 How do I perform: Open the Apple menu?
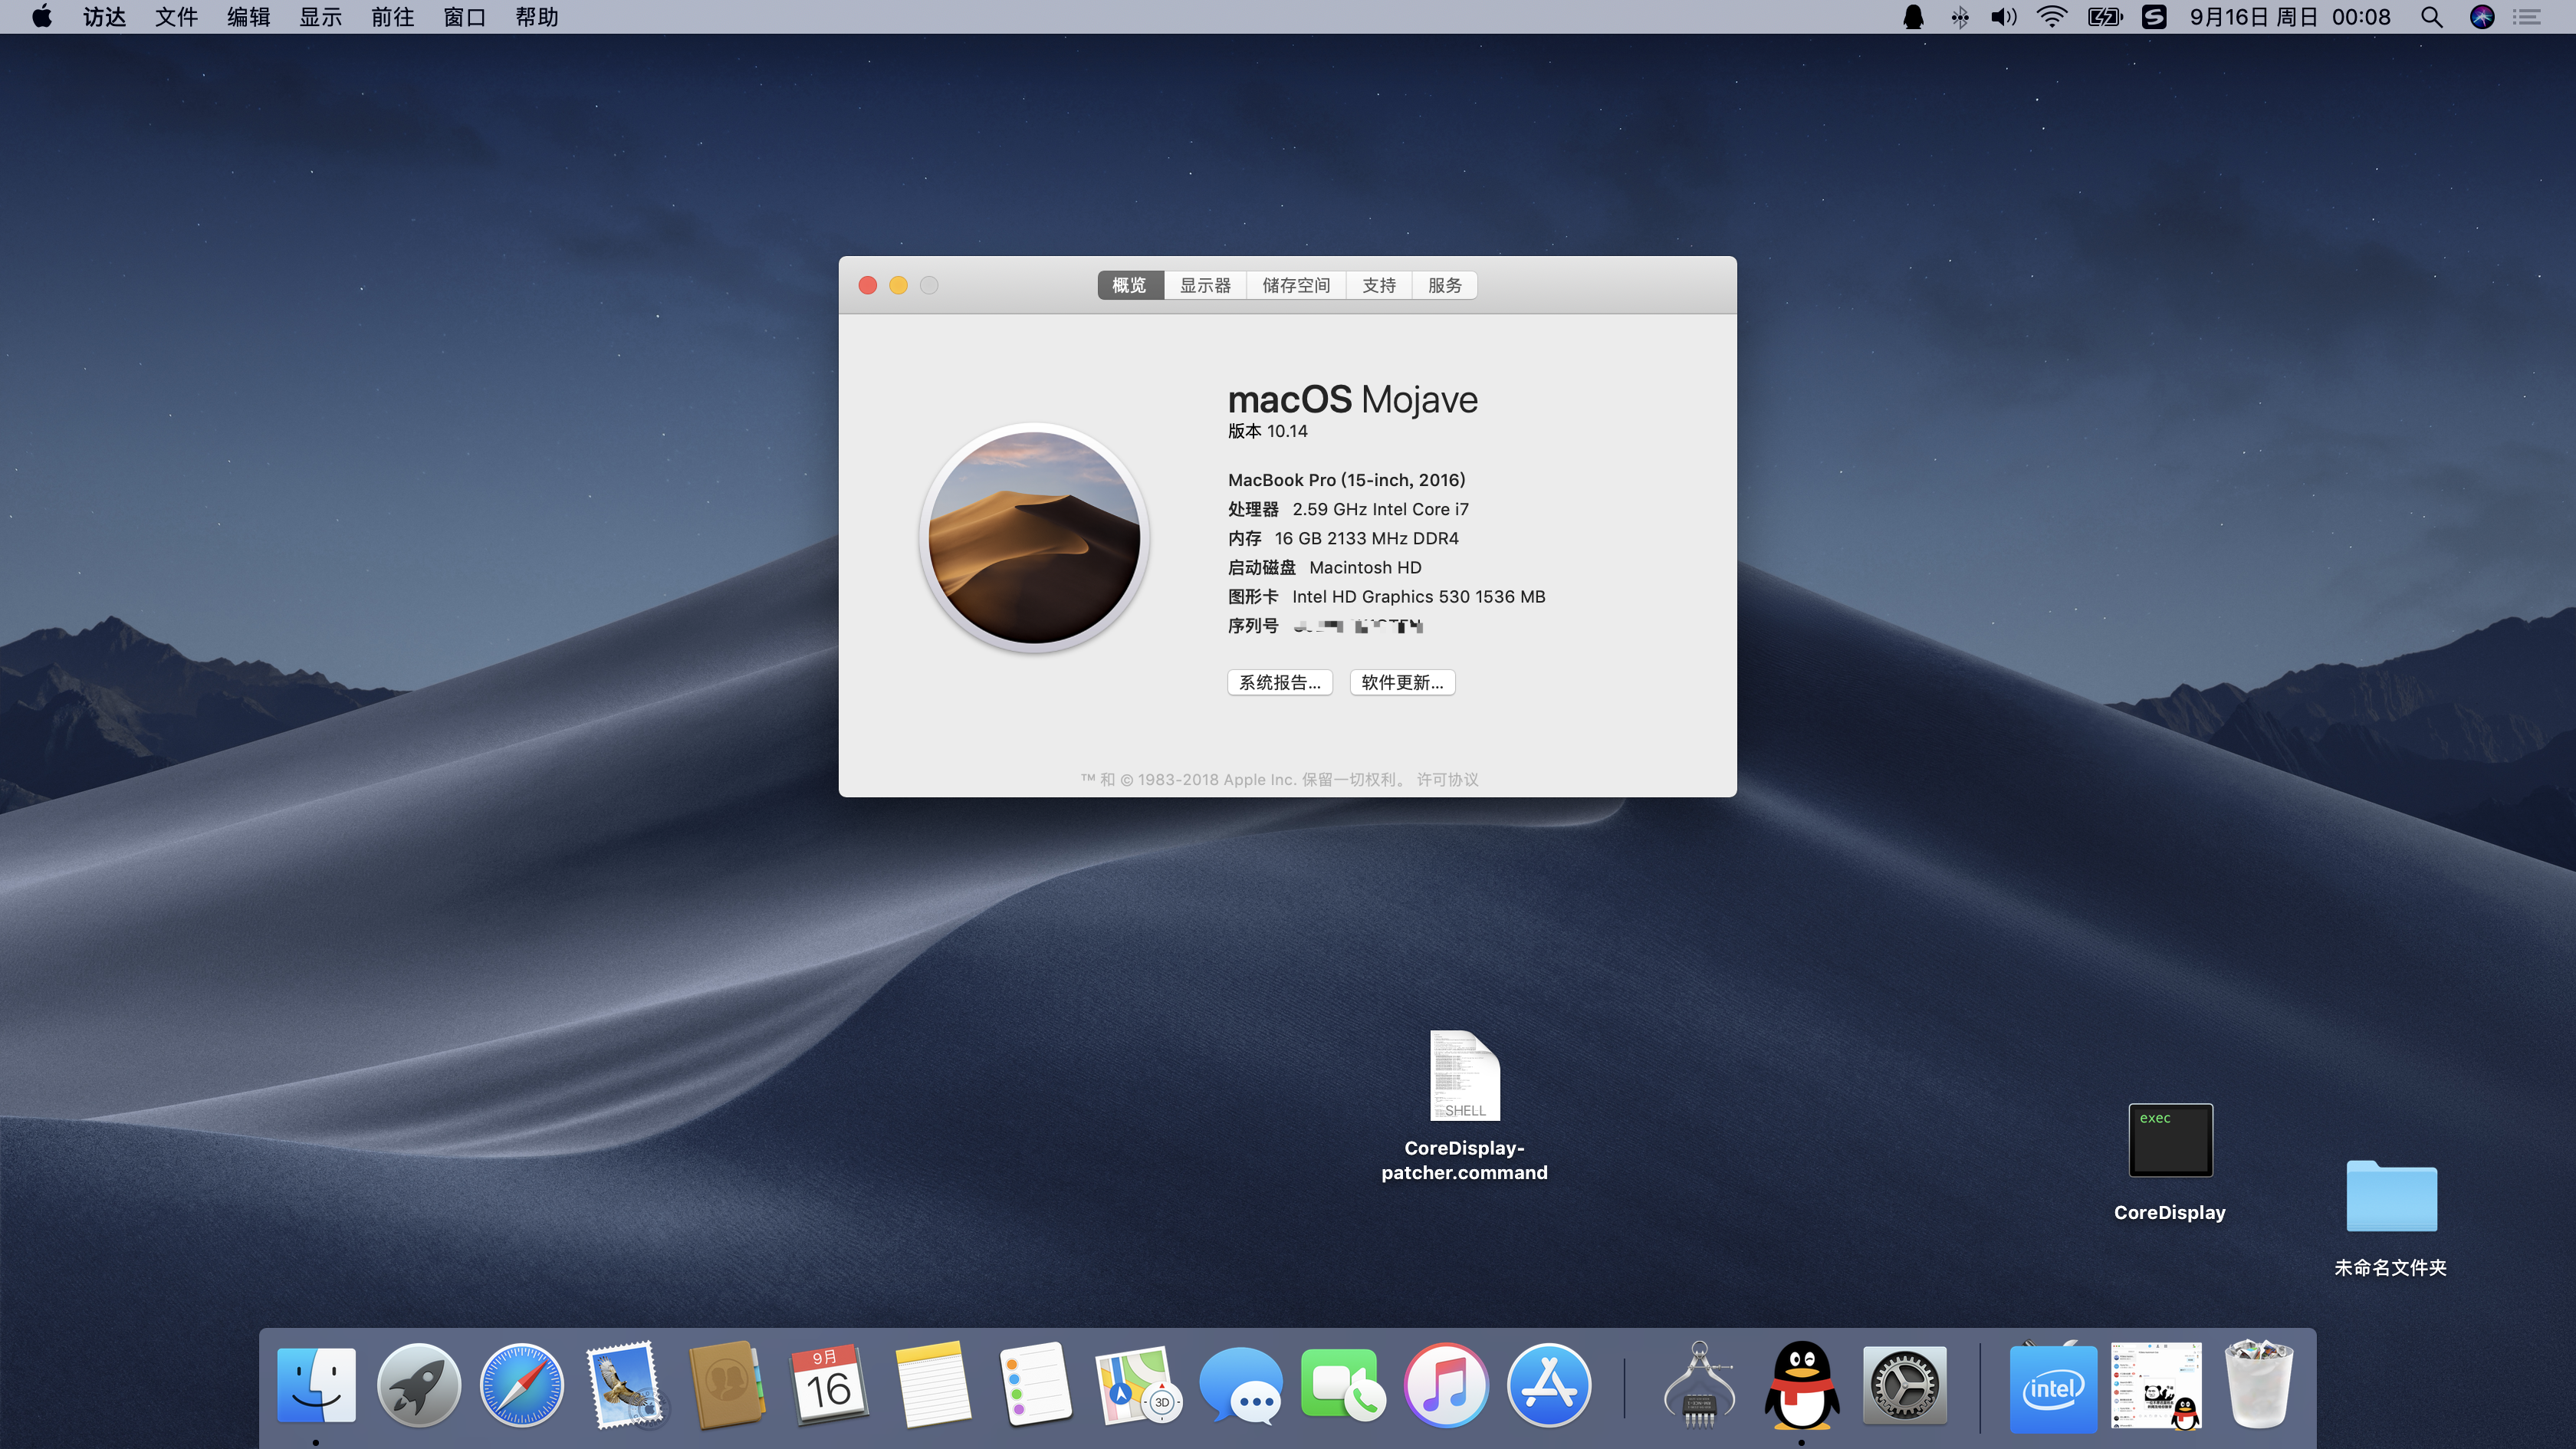(x=42, y=17)
